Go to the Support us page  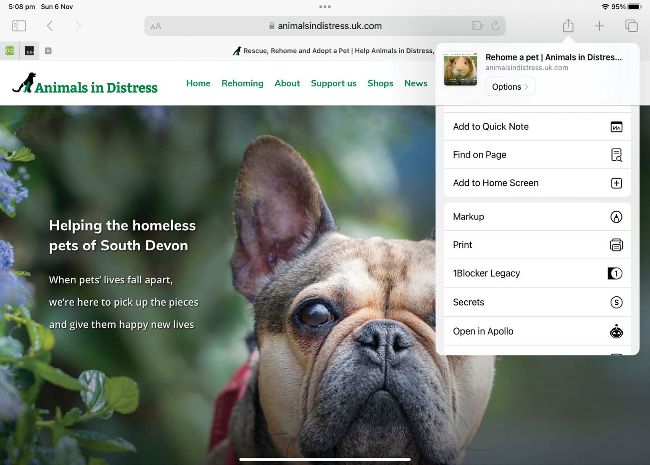point(333,83)
